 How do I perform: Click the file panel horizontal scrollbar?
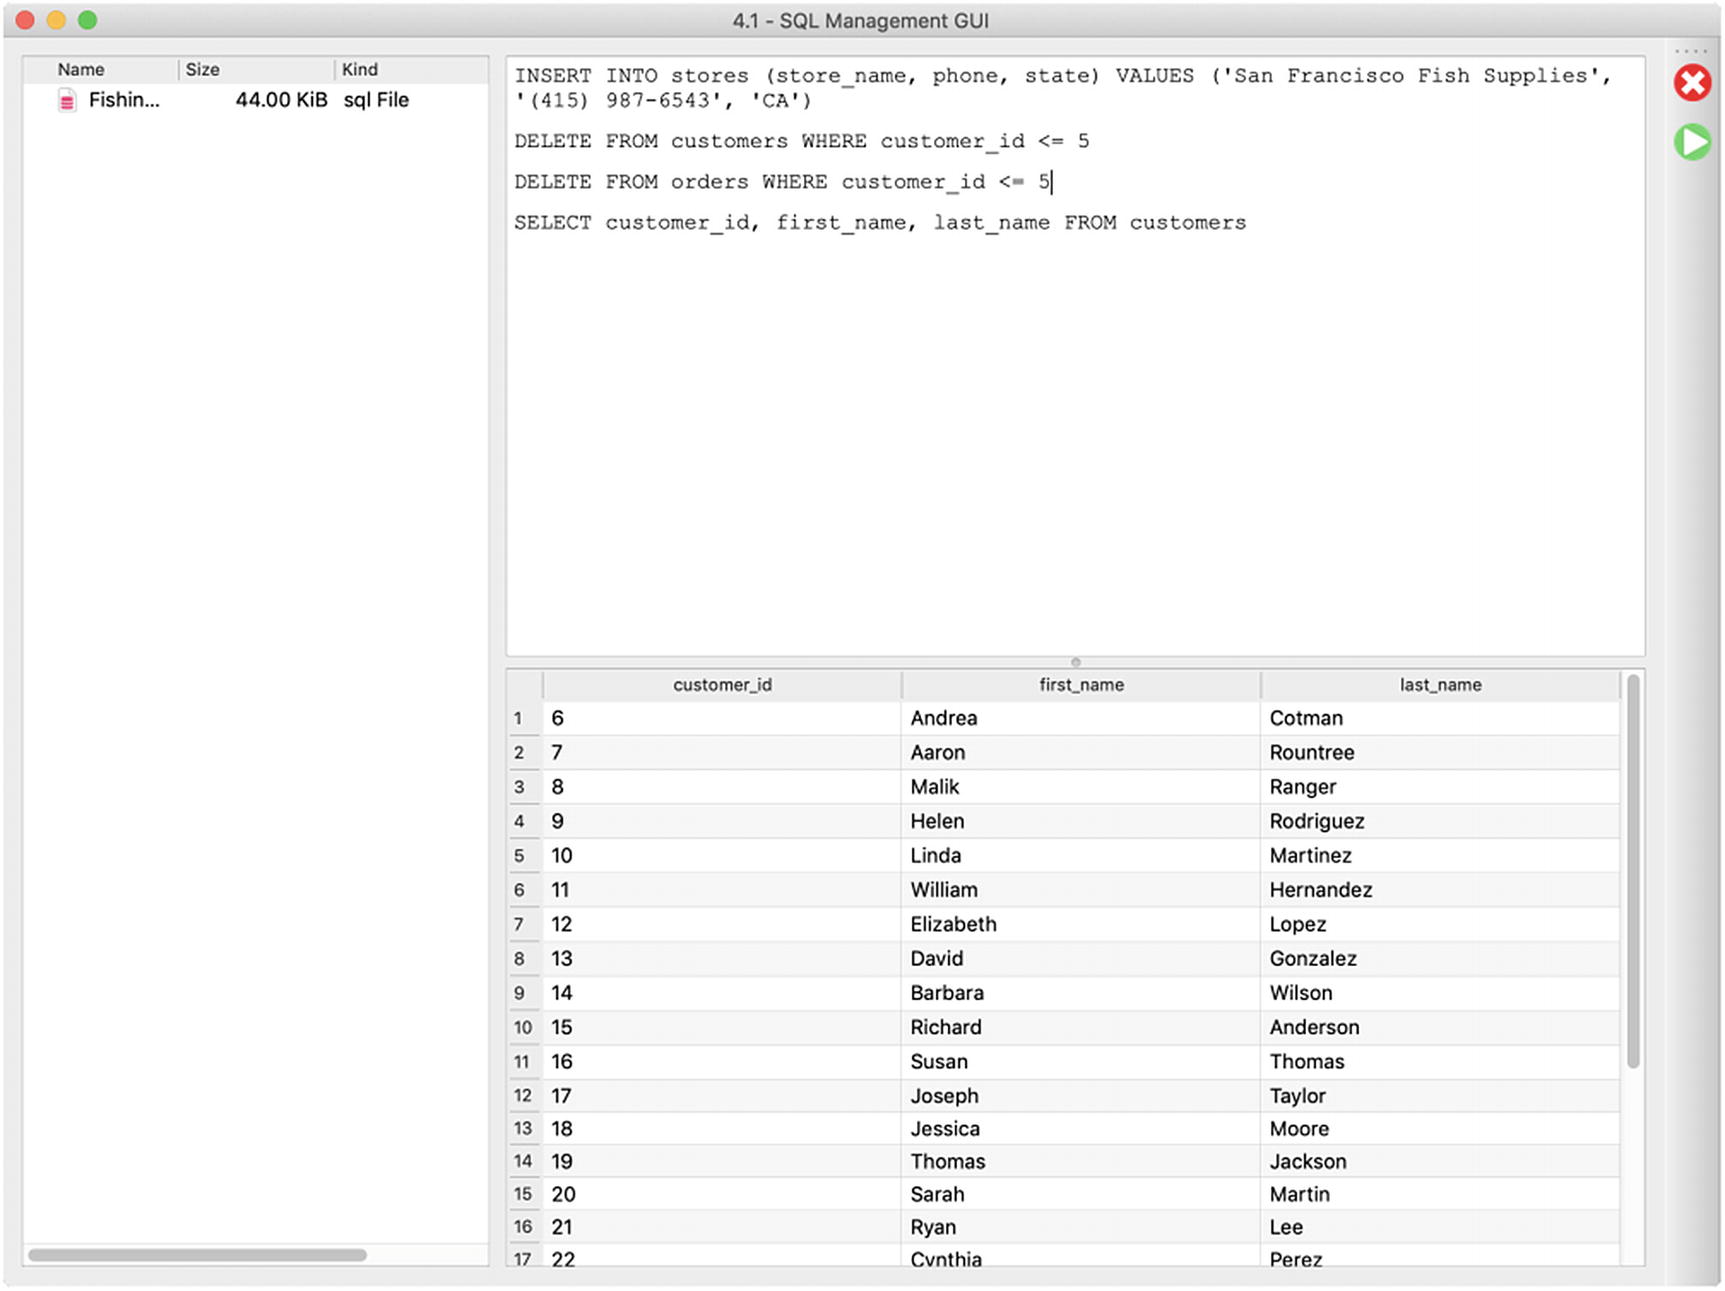click(x=197, y=1255)
